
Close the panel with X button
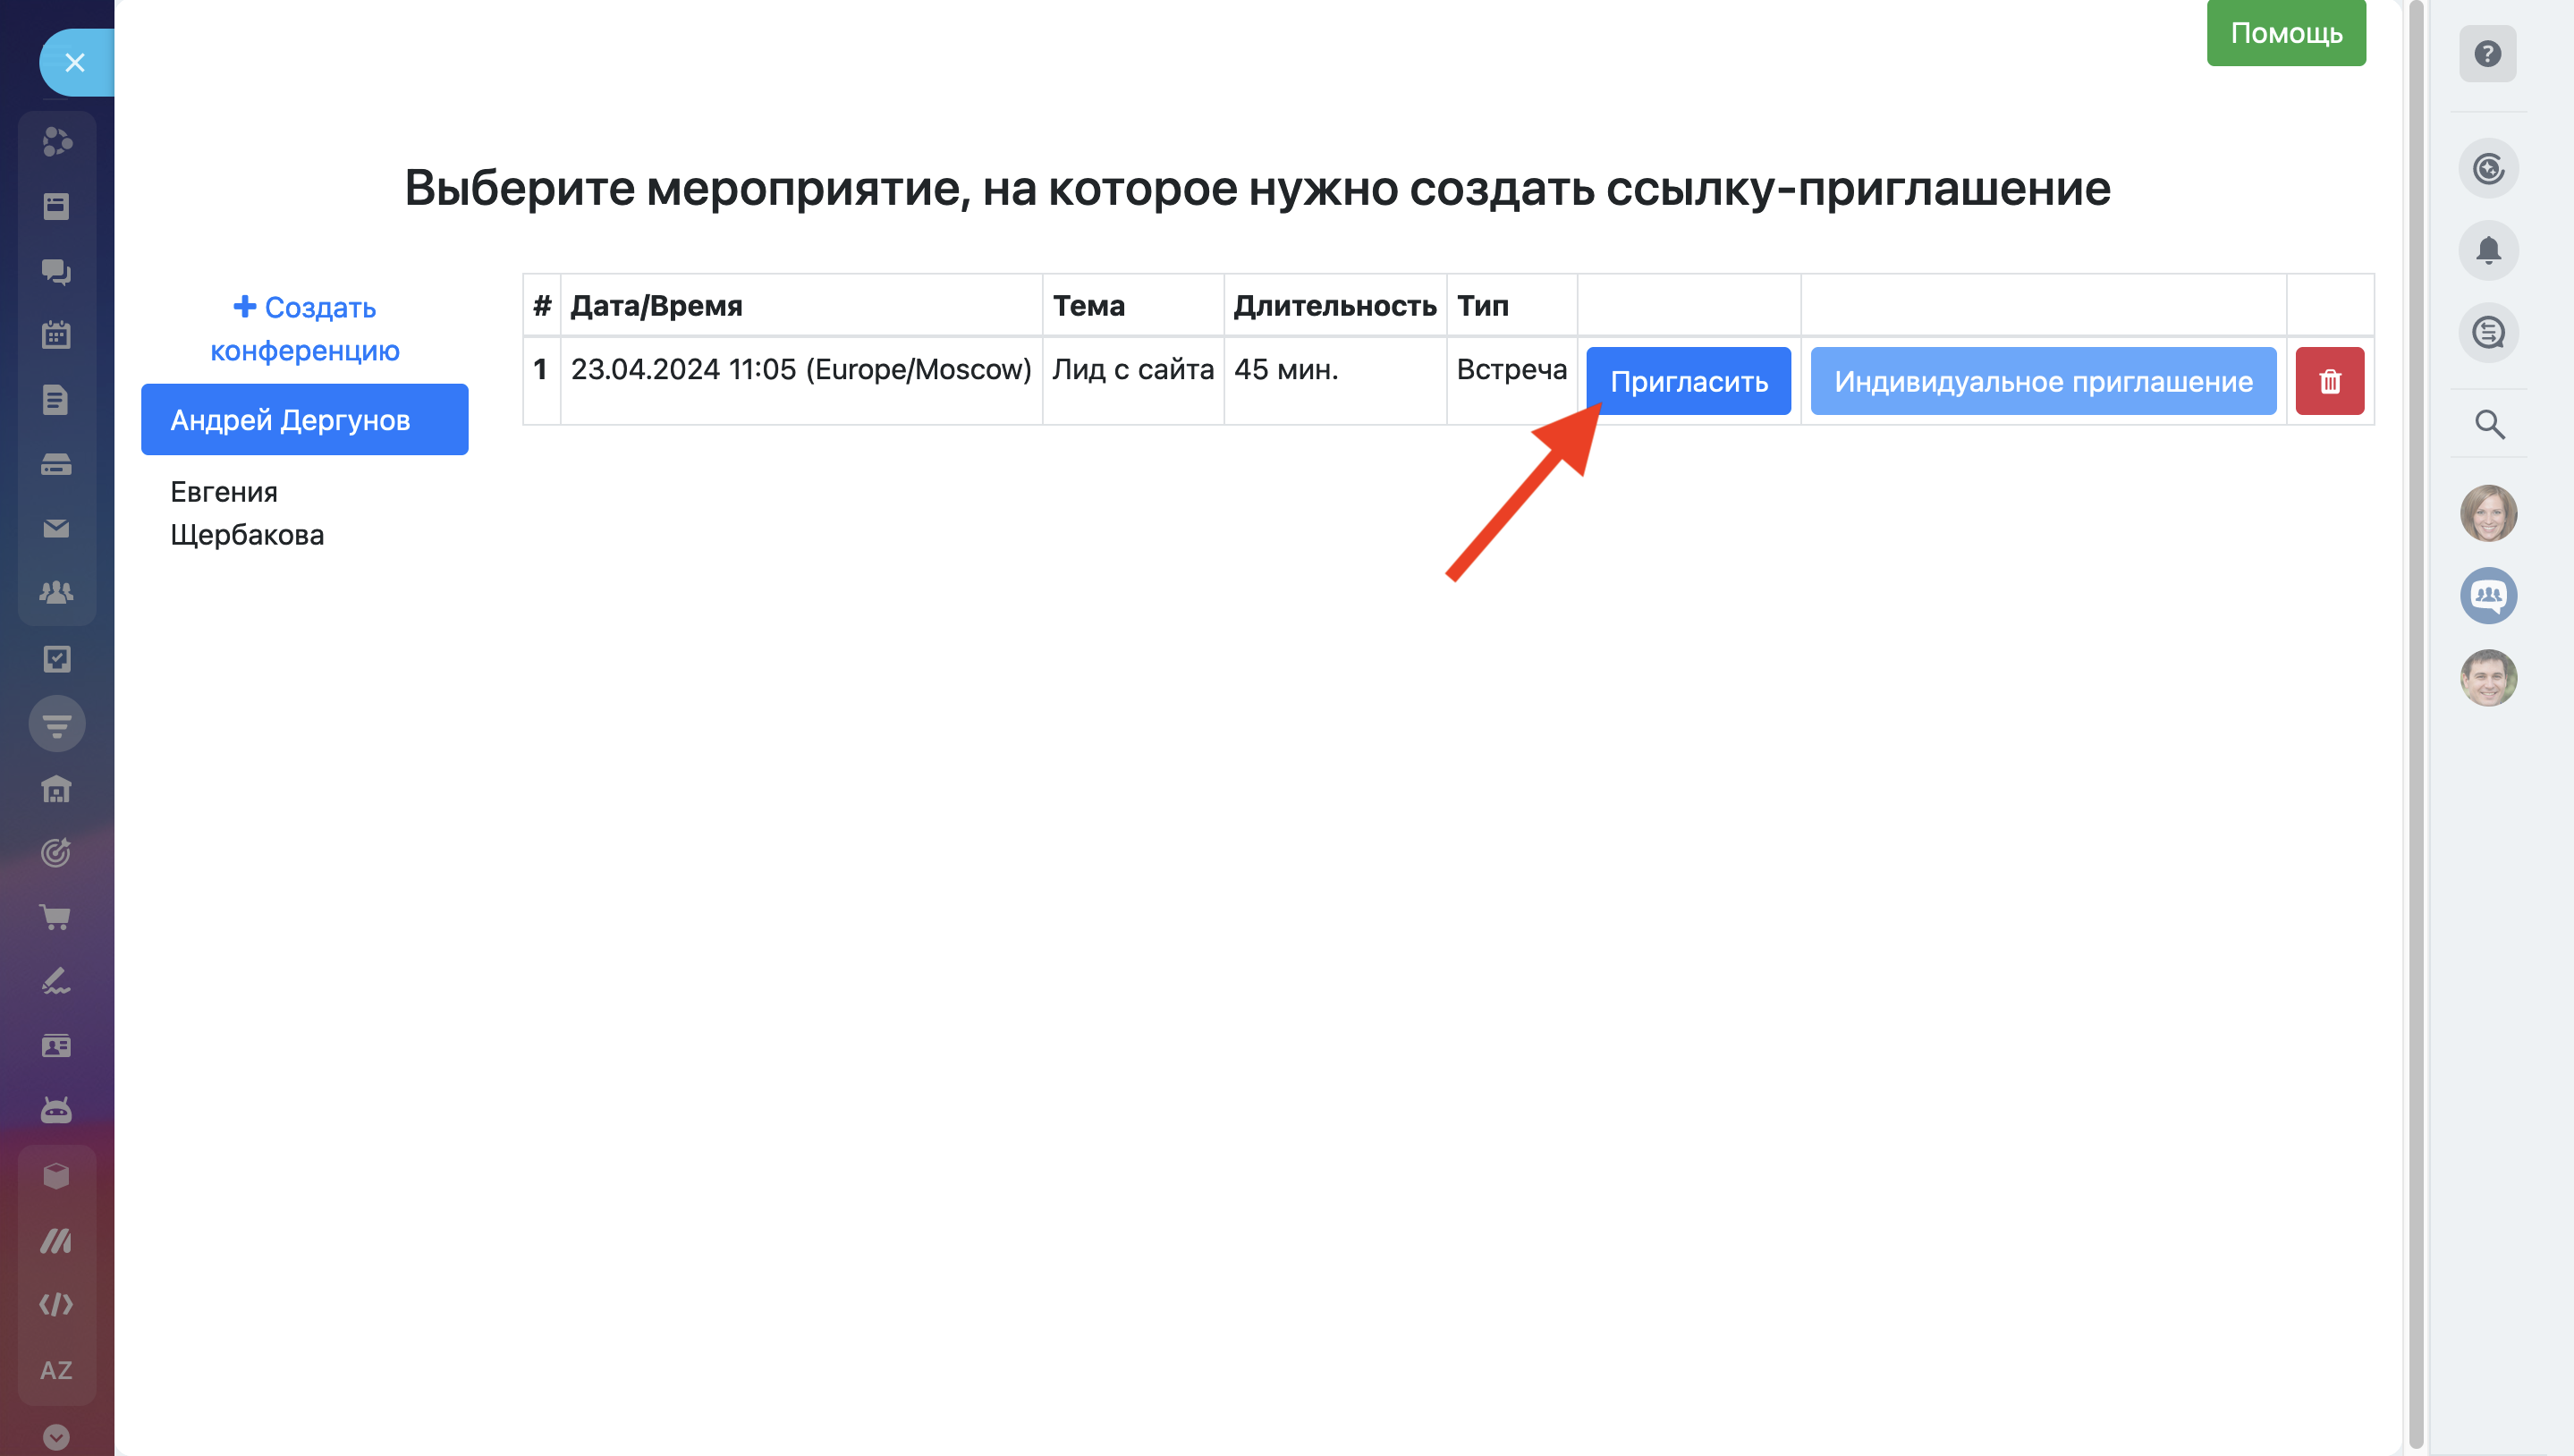click(75, 63)
